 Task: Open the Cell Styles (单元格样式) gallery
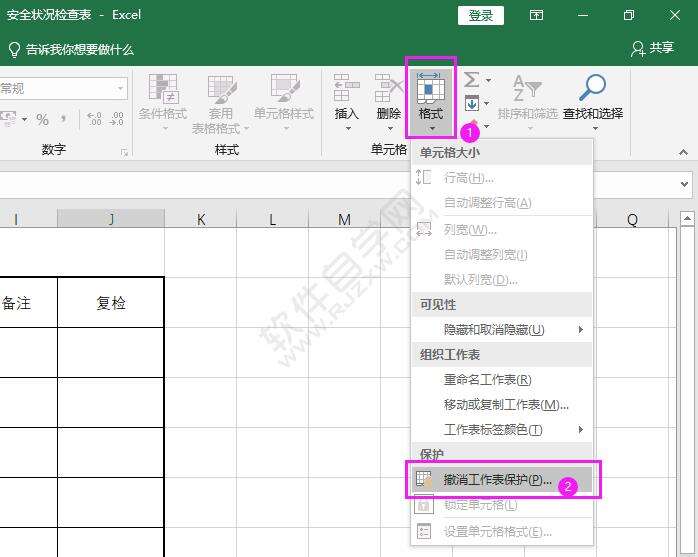point(284,102)
